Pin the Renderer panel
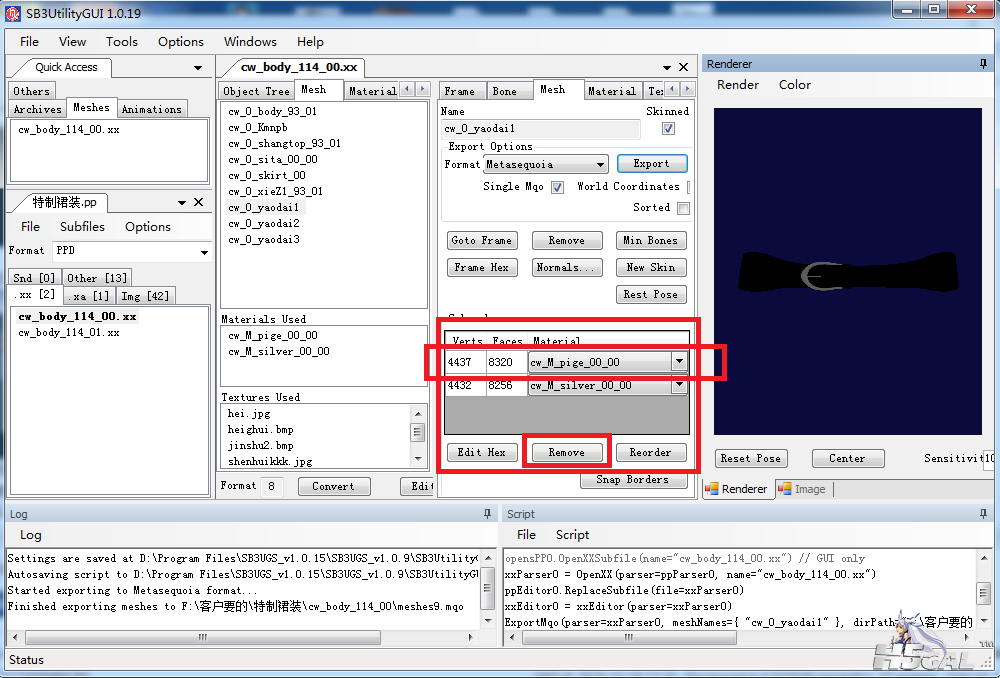The height and width of the screenshot is (678, 1000). 983,64
